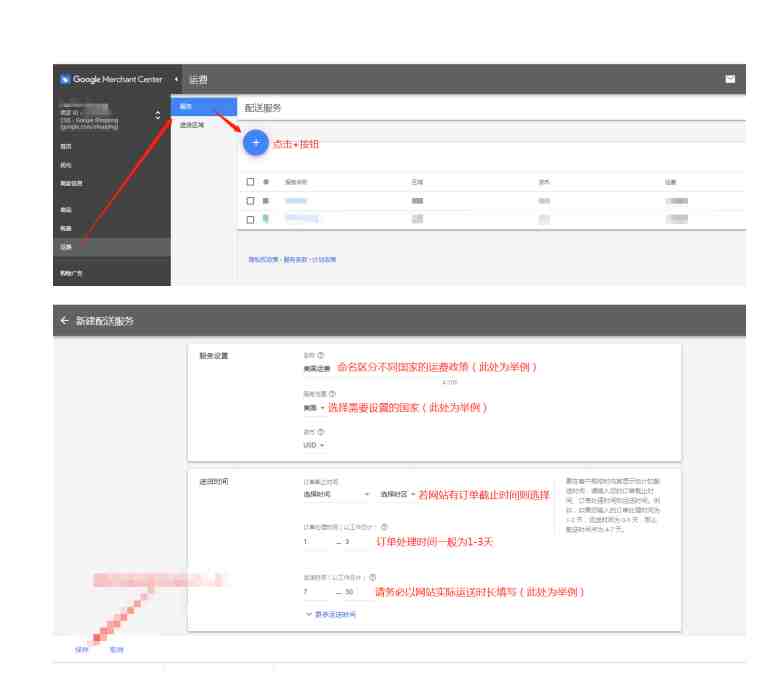Check the first shipping service row checkbox
The image size is (784, 678).
click(250, 200)
